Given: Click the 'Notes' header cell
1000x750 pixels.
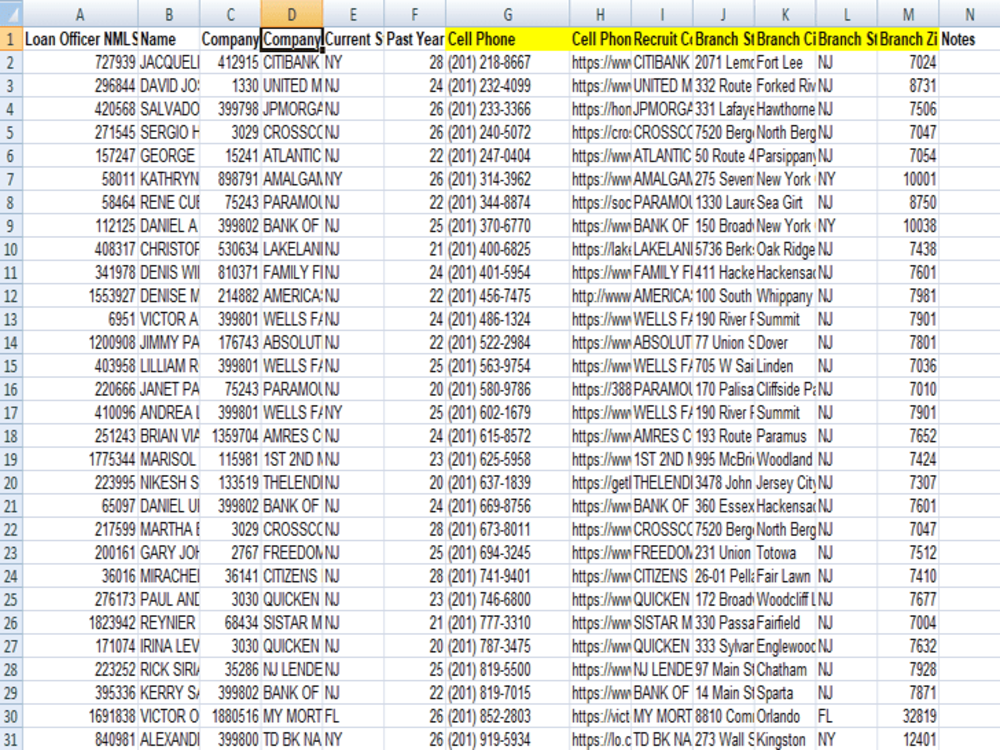Looking at the screenshot, I should (x=969, y=39).
